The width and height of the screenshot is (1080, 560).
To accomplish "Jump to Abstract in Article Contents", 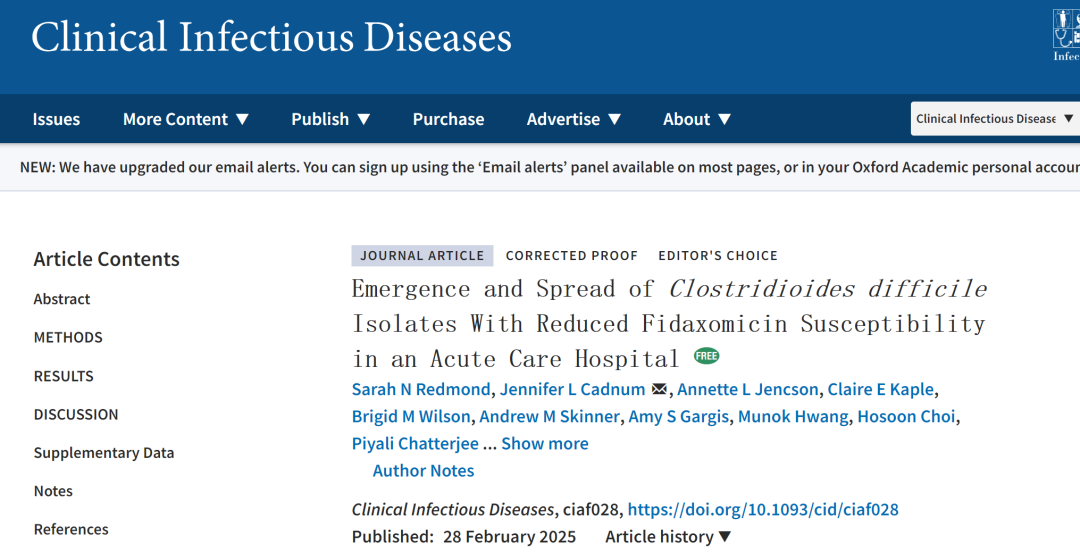I will point(62,299).
